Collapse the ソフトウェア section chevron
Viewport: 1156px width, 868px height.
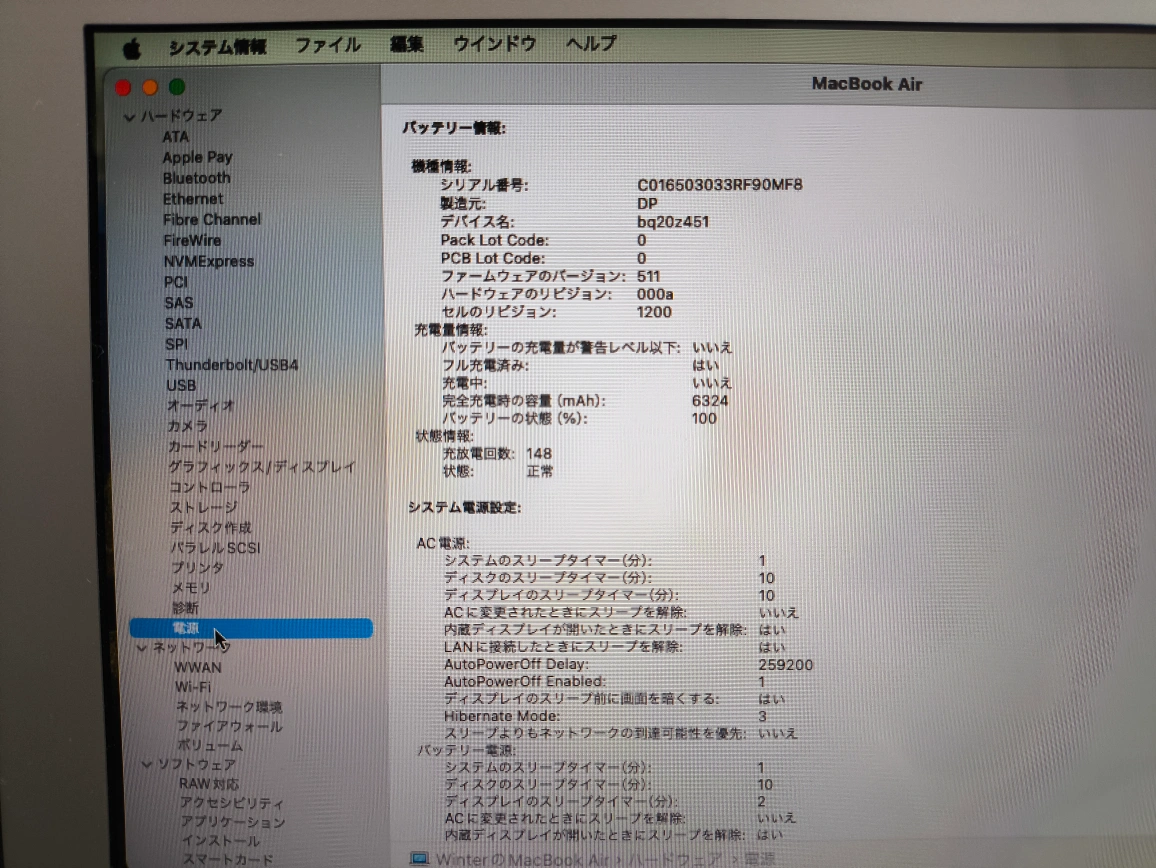tap(147, 765)
